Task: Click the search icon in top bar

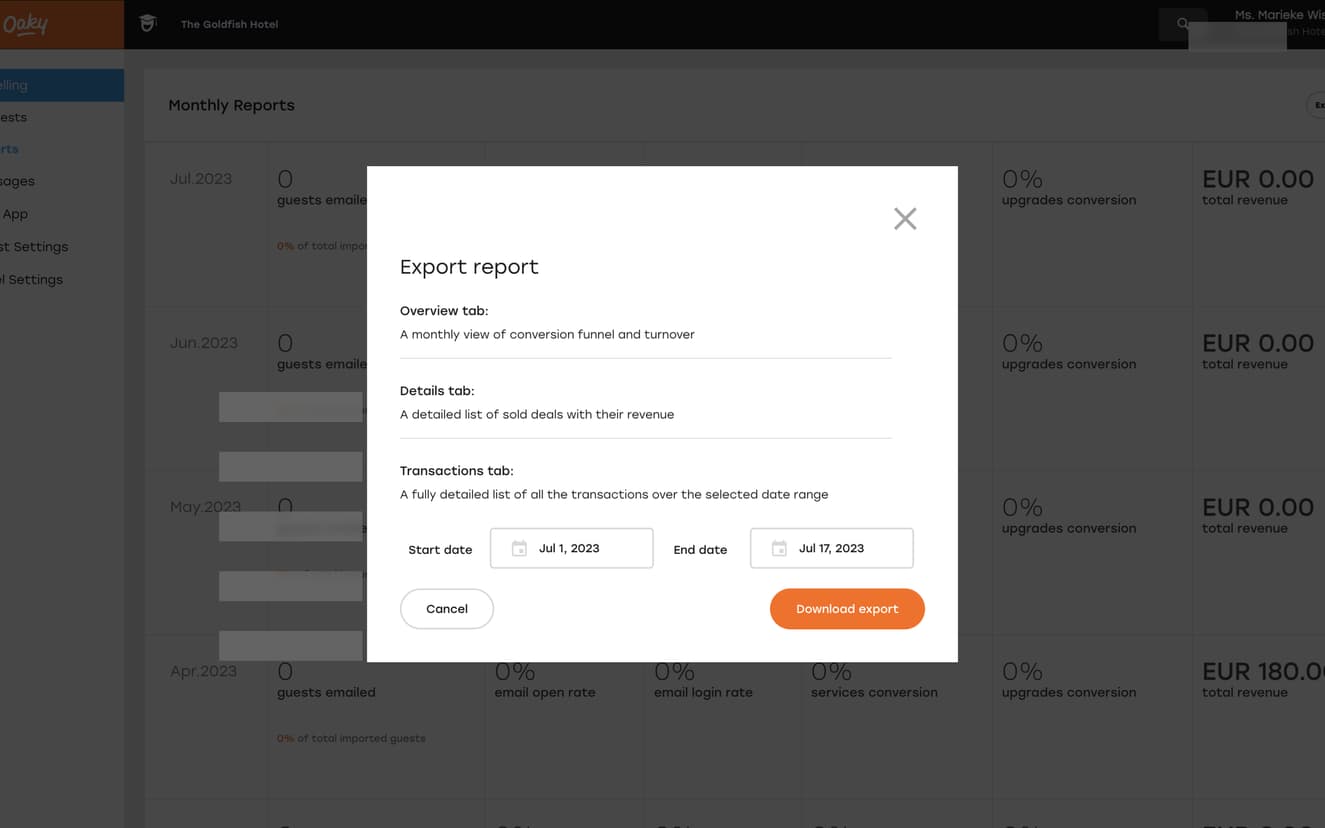Action: pyautogui.click(x=1182, y=24)
